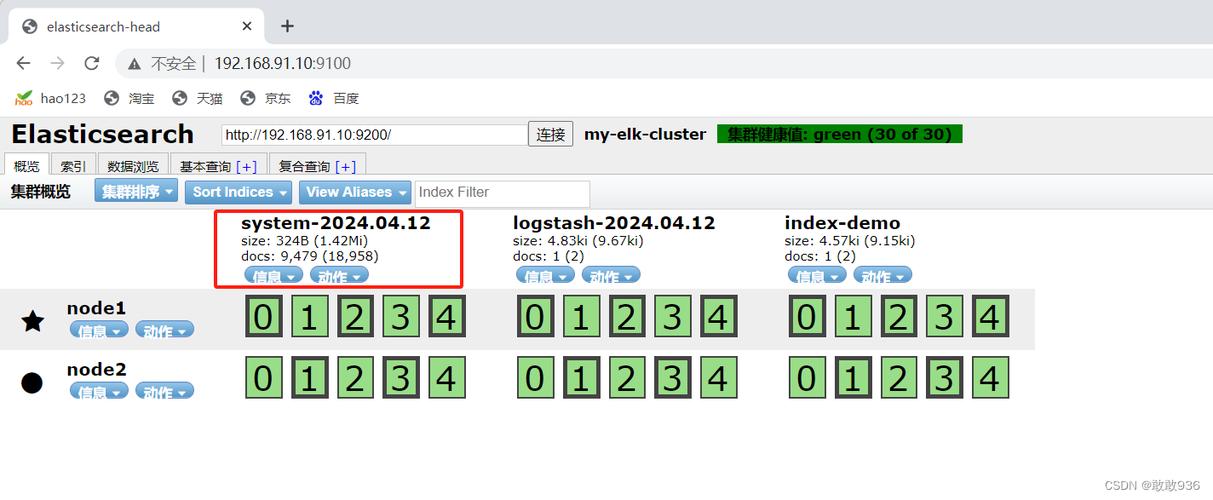This screenshot has height=500, width=1213.
Task: Expand the View Aliases dropdown
Action: 355,192
